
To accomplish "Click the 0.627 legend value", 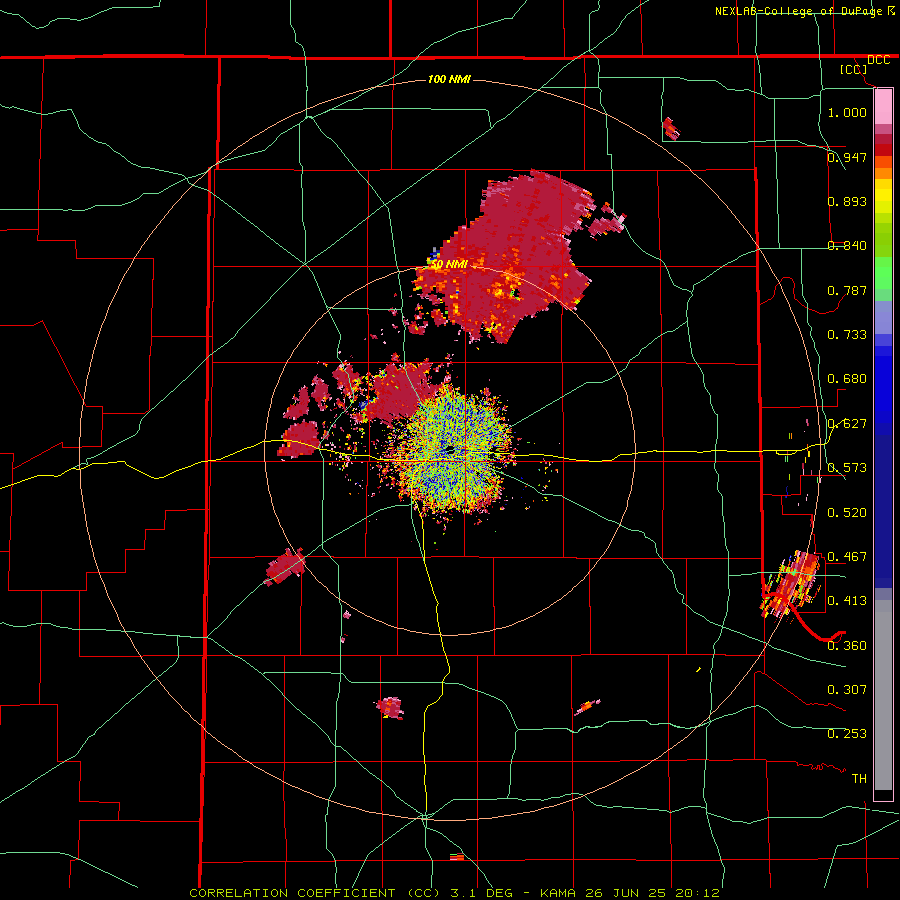I will click(x=847, y=424).
